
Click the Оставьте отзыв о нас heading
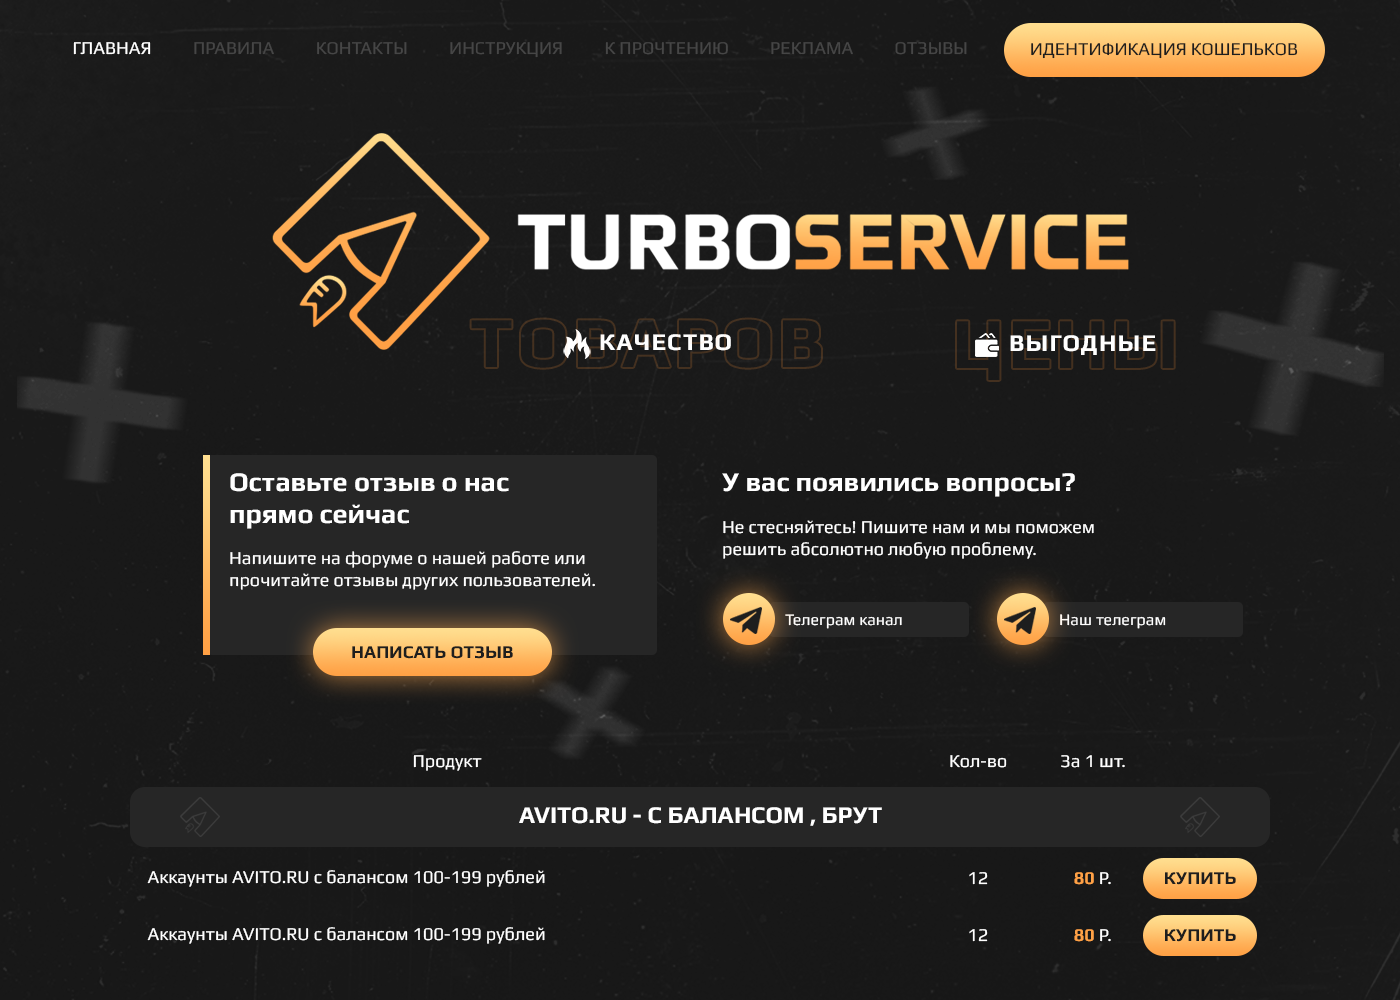(x=369, y=498)
